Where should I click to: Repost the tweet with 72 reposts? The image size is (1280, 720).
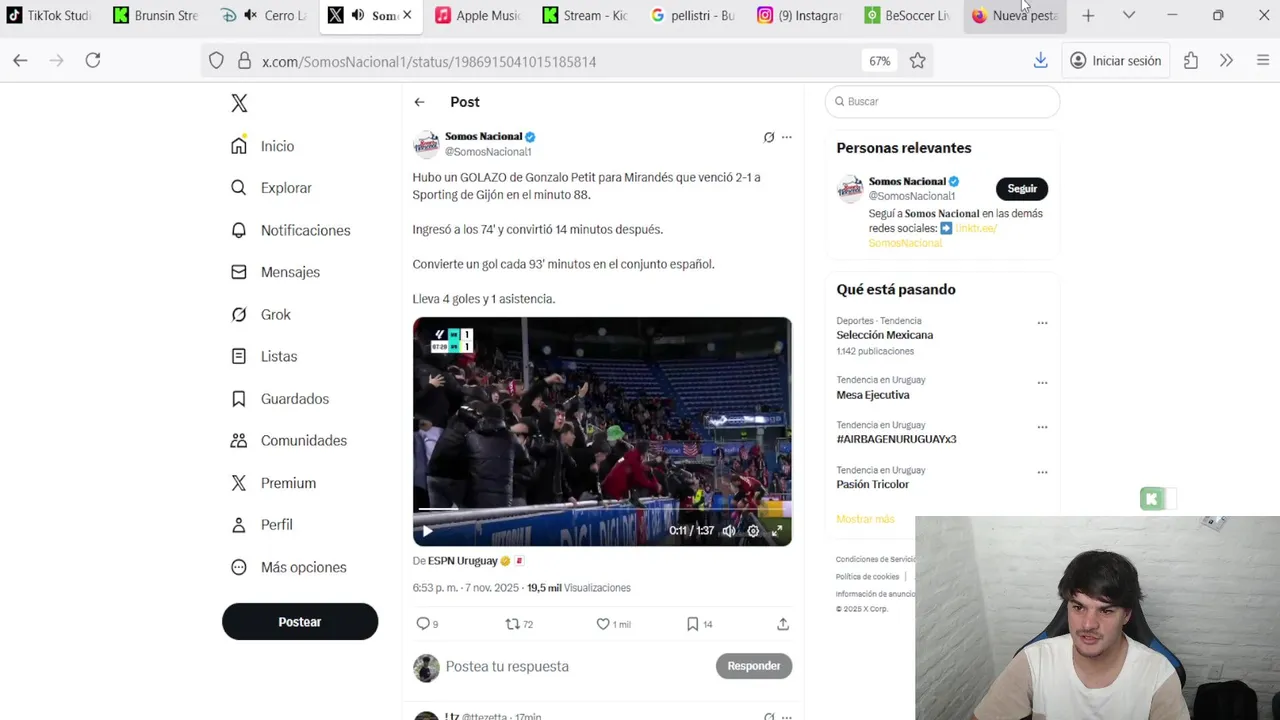coord(513,624)
